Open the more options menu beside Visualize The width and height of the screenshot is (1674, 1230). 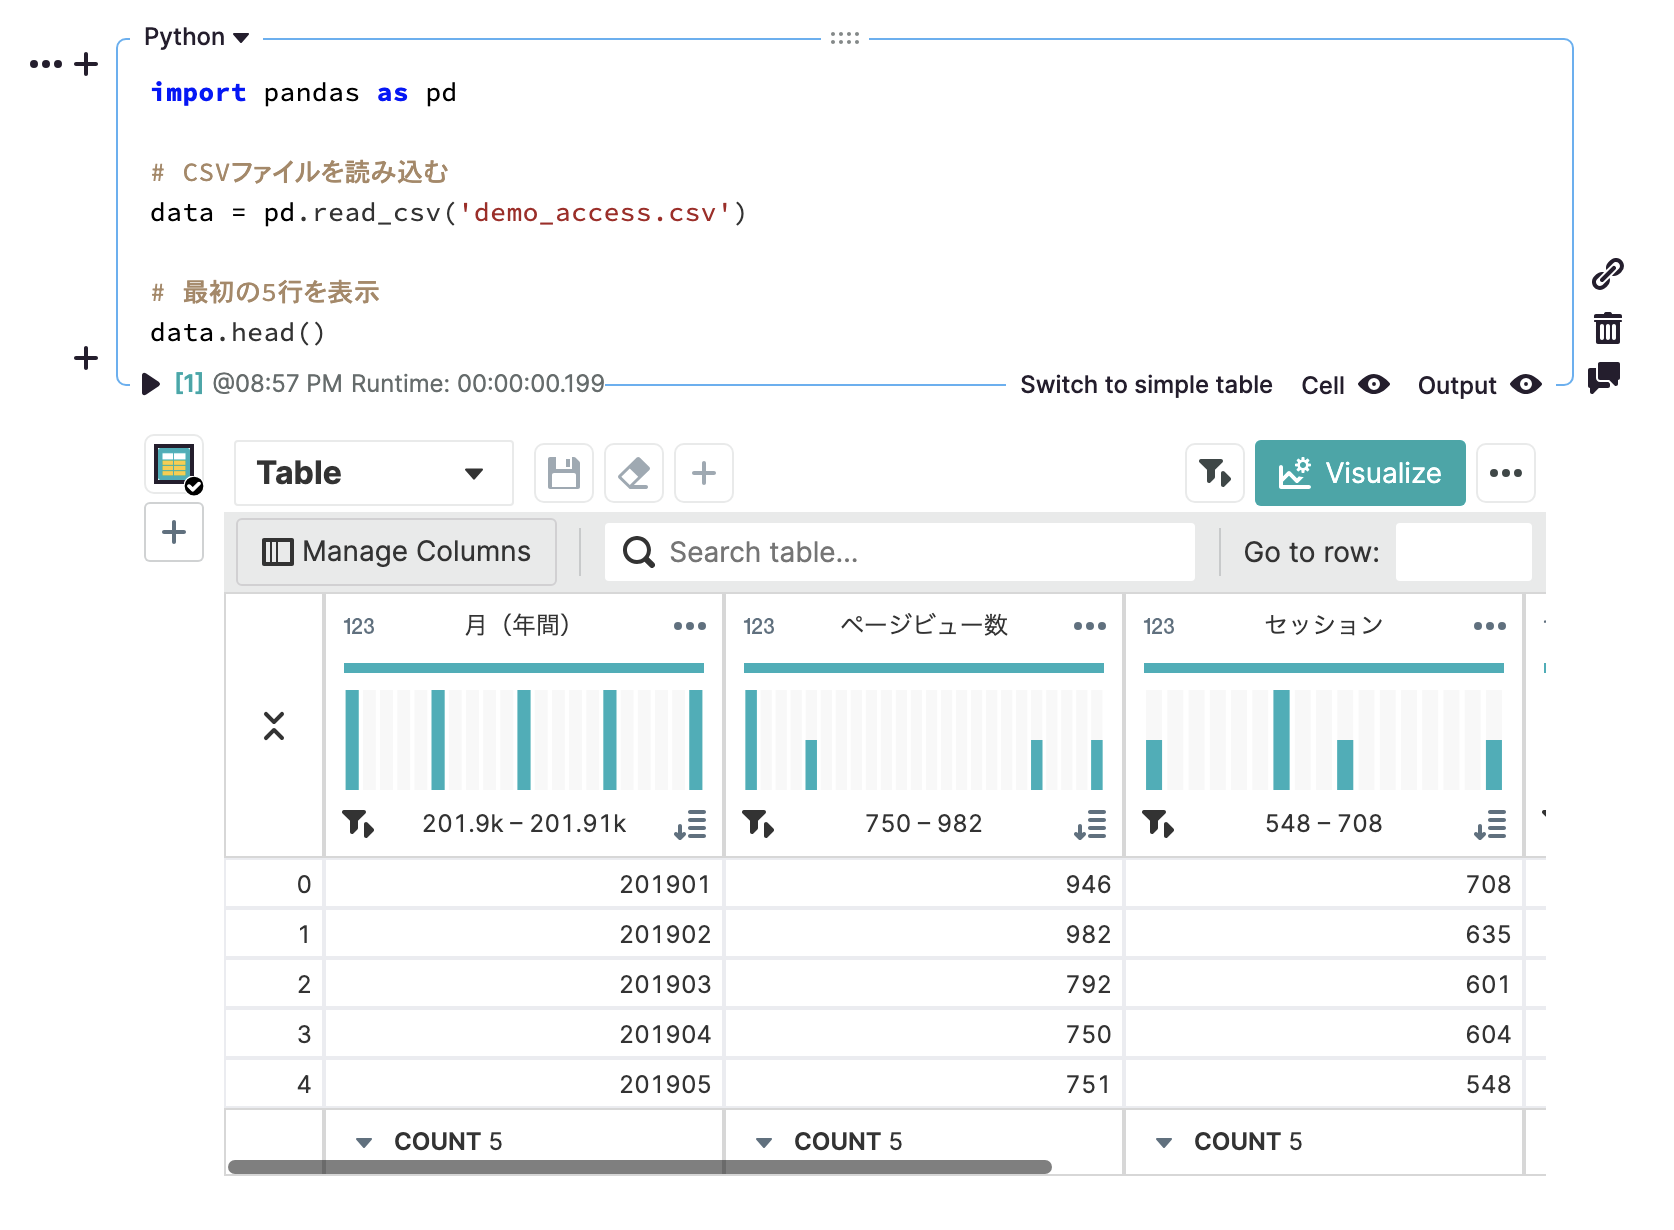1505,473
